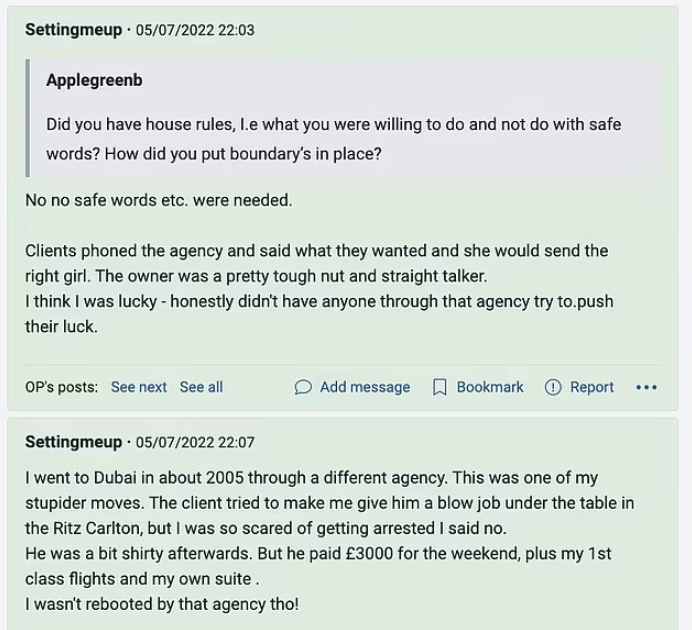Choose the 'Report' text label
The image size is (692, 630).
[x=592, y=387]
